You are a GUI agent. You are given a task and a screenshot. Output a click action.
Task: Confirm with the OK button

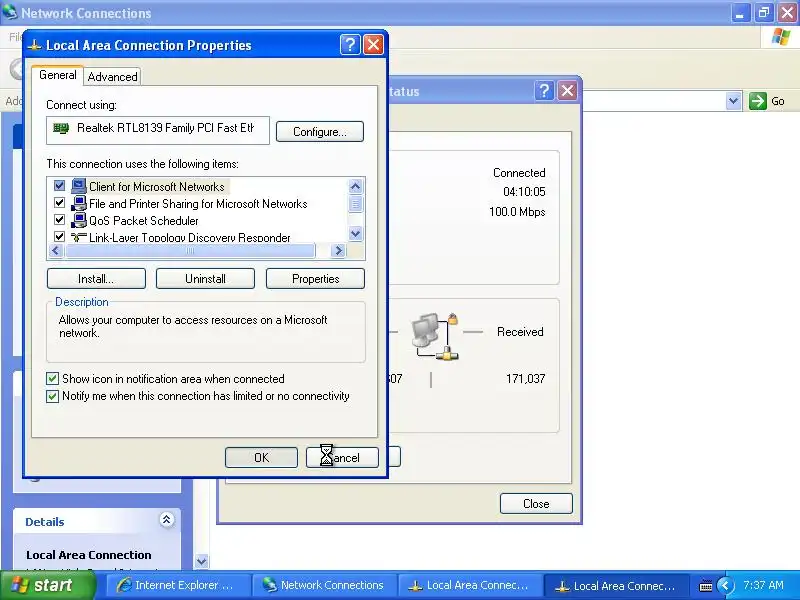tap(261, 457)
